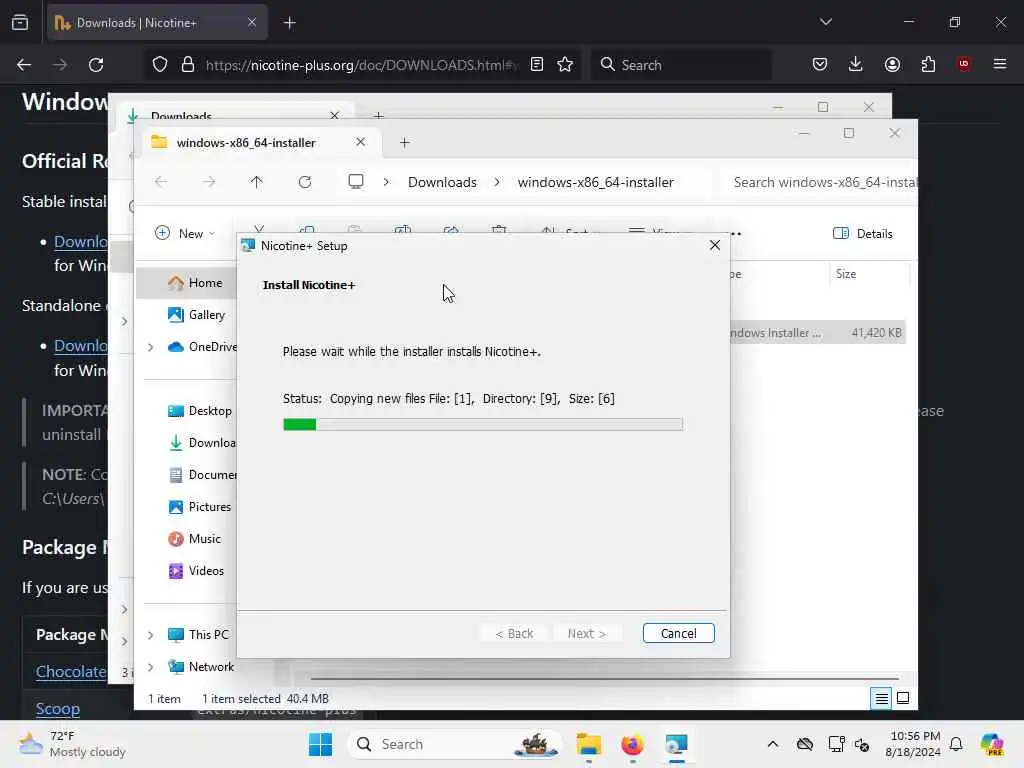The width and height of the screenshot is (1024, 768).
Task: Click Downloads in the breadcrumb path
Action: tap(442, 182)
